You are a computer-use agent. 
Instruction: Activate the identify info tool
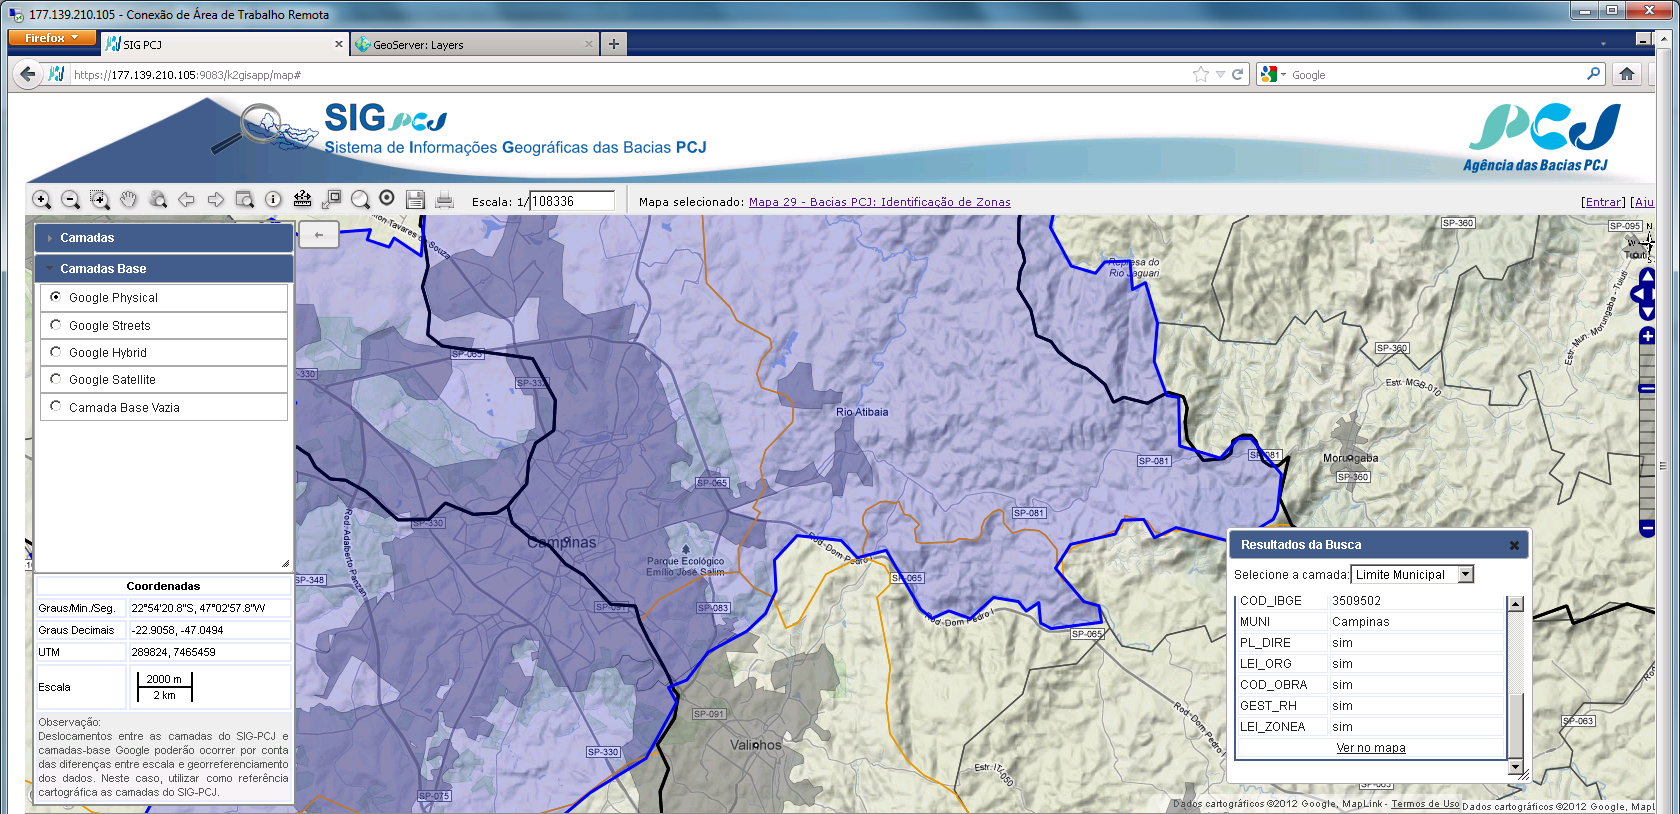273,199
